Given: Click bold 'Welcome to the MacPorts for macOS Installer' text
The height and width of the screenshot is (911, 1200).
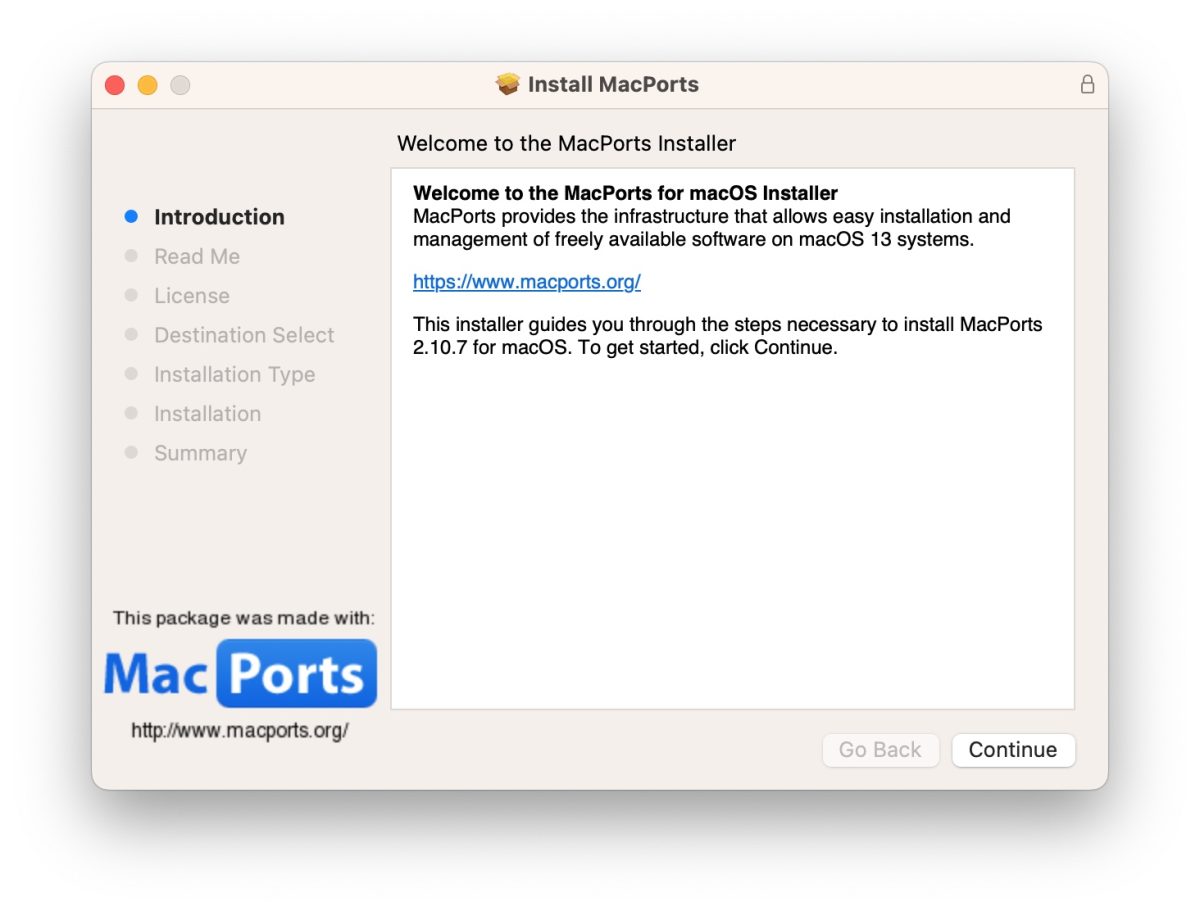Looking at the screenshot, I should tap(625, 193).
